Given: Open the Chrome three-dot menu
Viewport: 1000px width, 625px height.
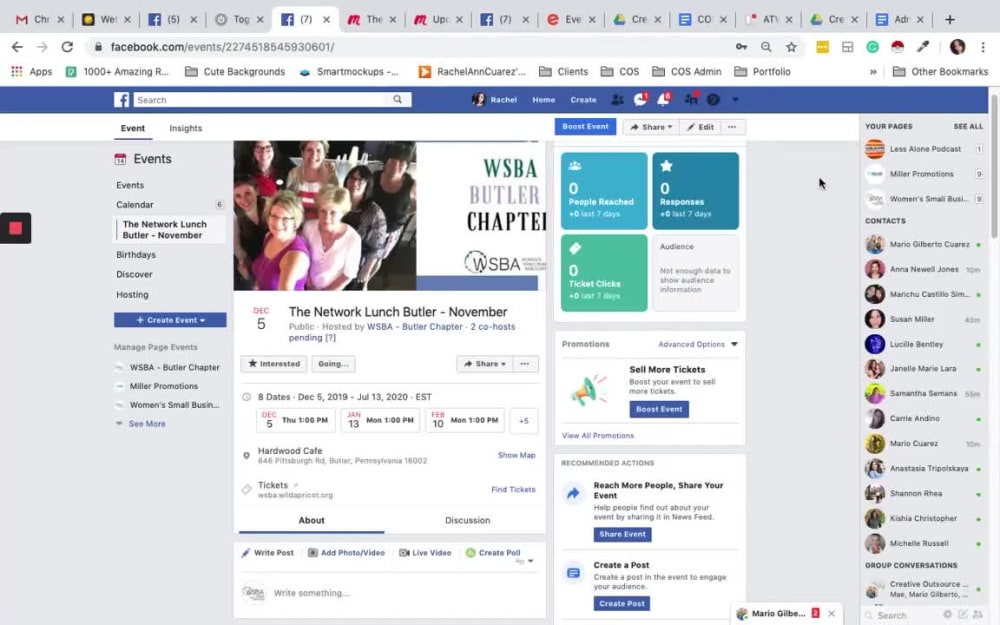Looking at the screenshot, I should pos(983,47).
